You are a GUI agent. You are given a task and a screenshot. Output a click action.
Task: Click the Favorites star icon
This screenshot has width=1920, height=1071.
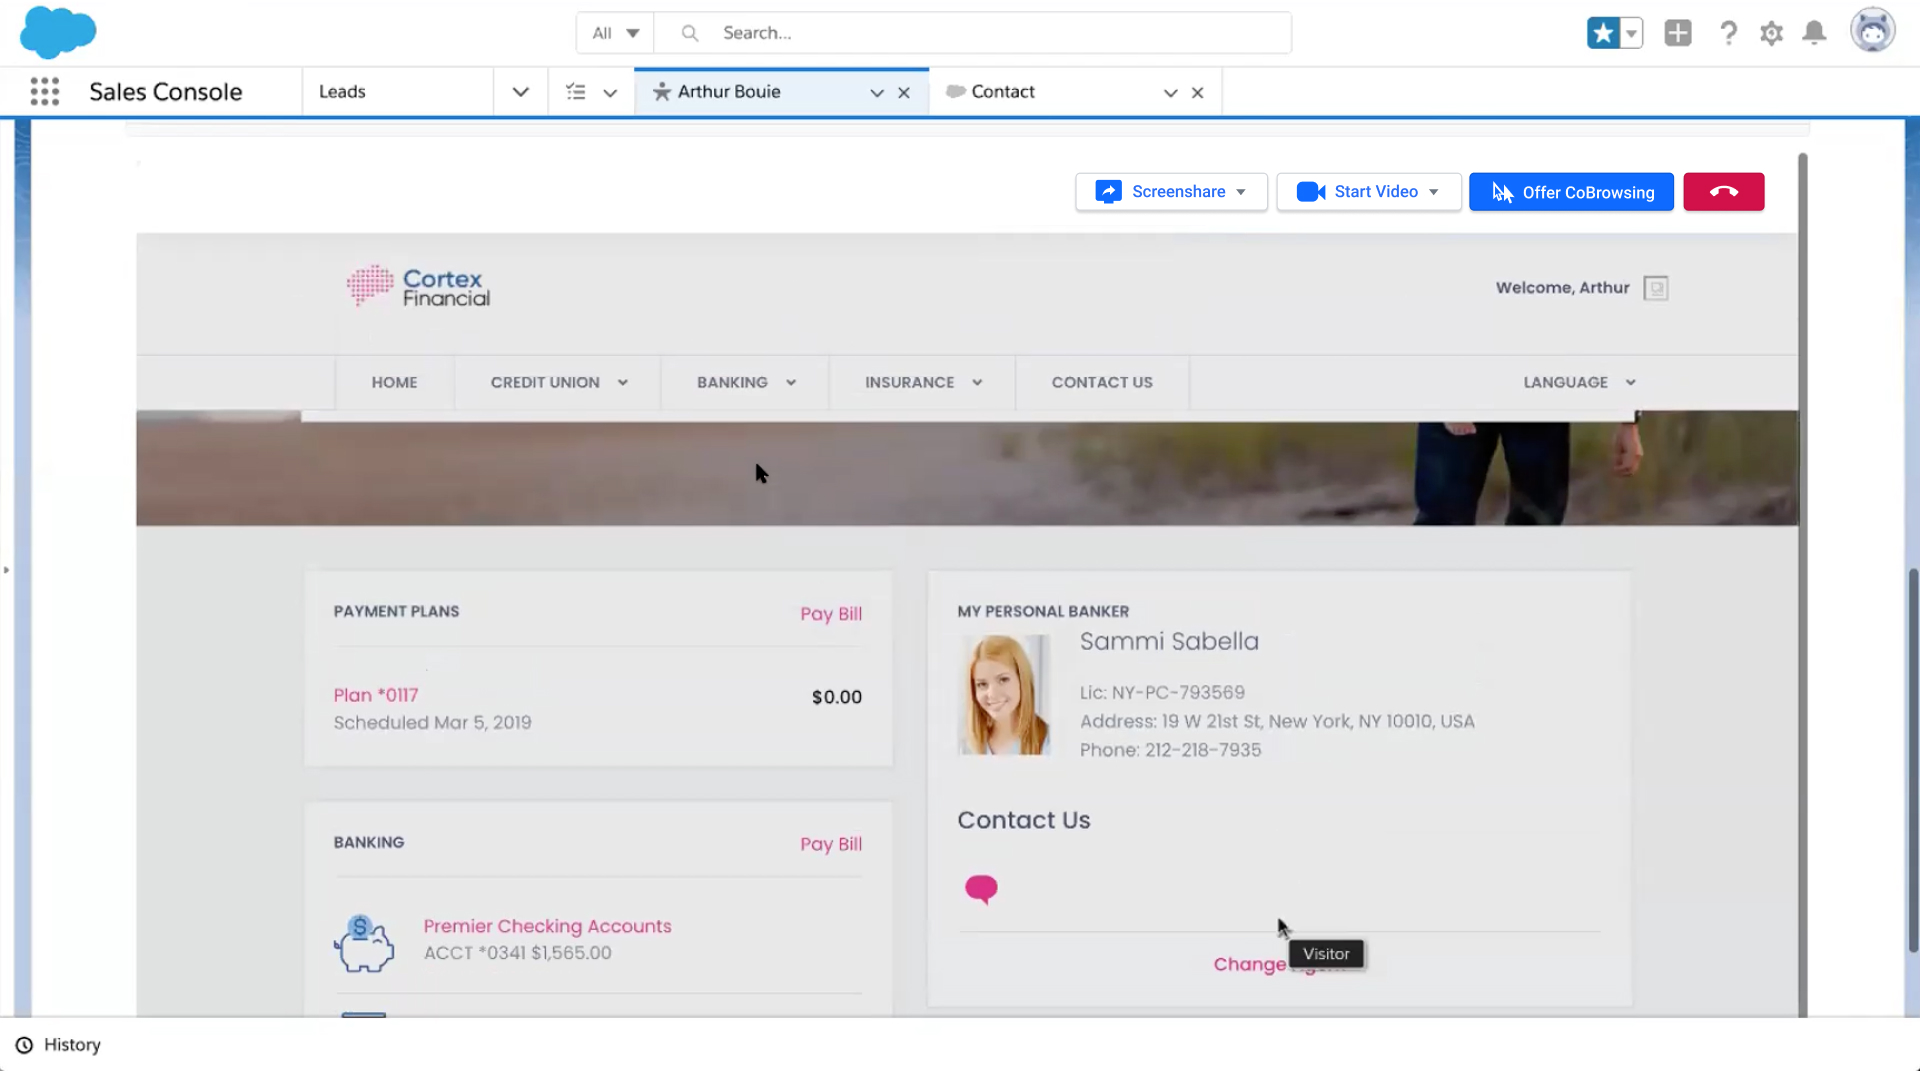[1603, 33]
